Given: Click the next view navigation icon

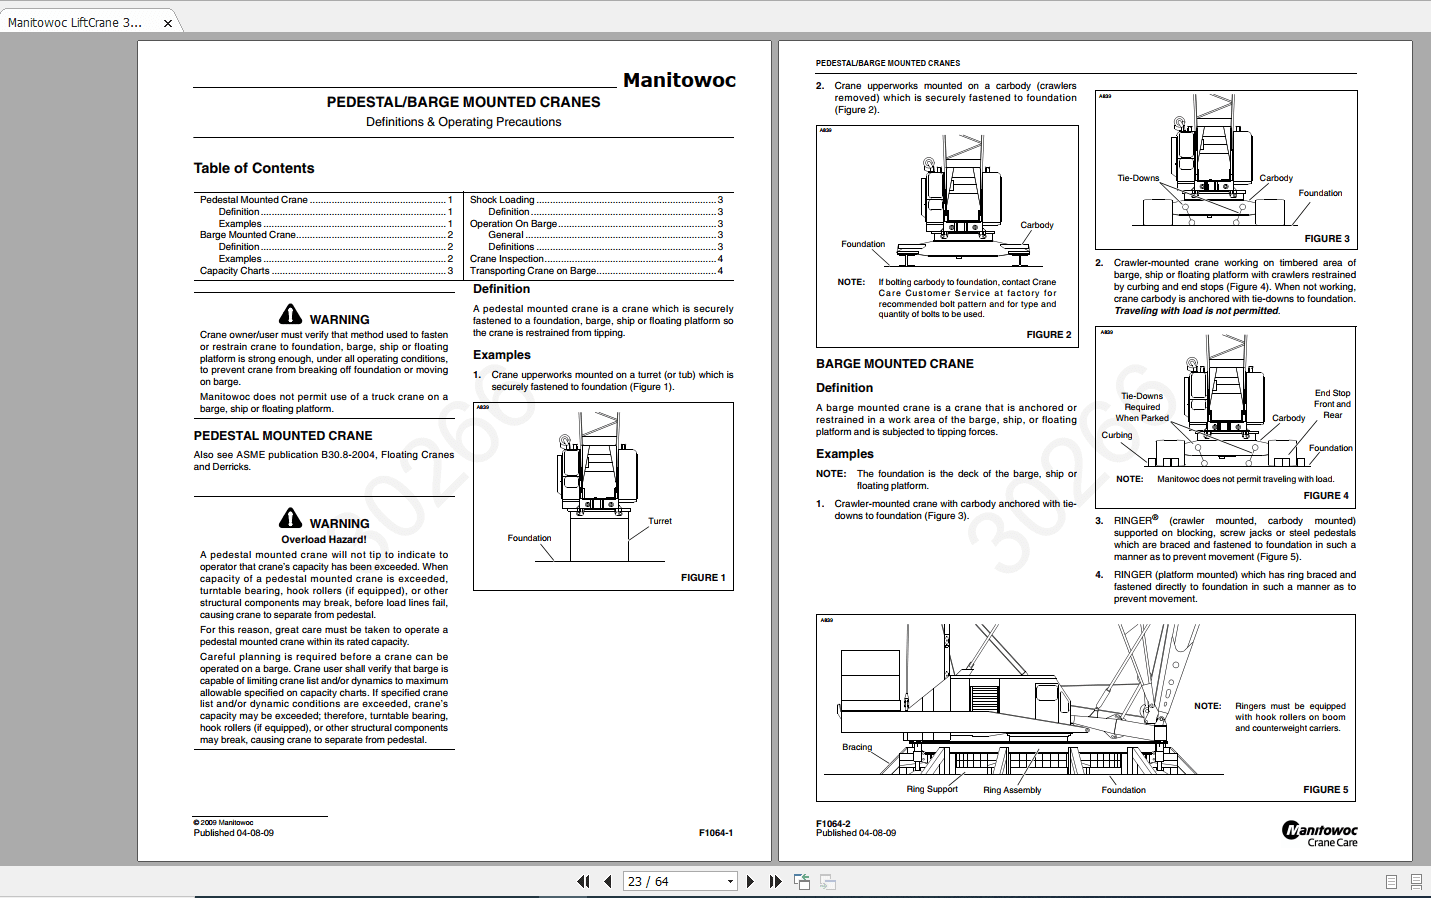Looking at the screenshot, I should click(x=827, y=881).
